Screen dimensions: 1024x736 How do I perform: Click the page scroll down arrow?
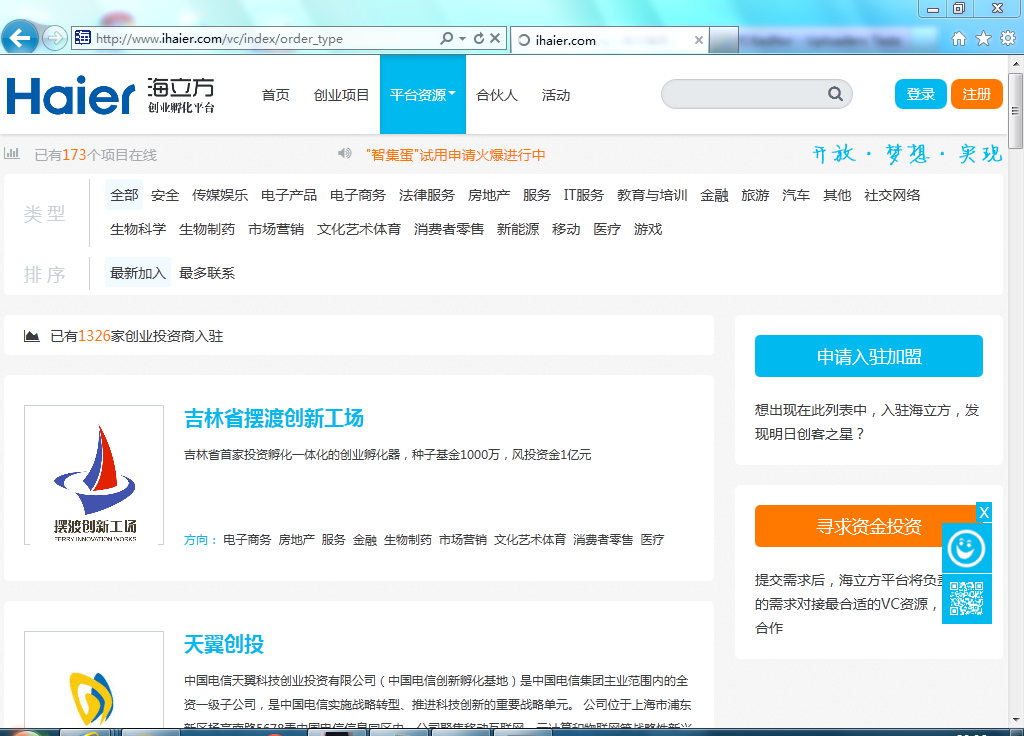pos(1016,719)
